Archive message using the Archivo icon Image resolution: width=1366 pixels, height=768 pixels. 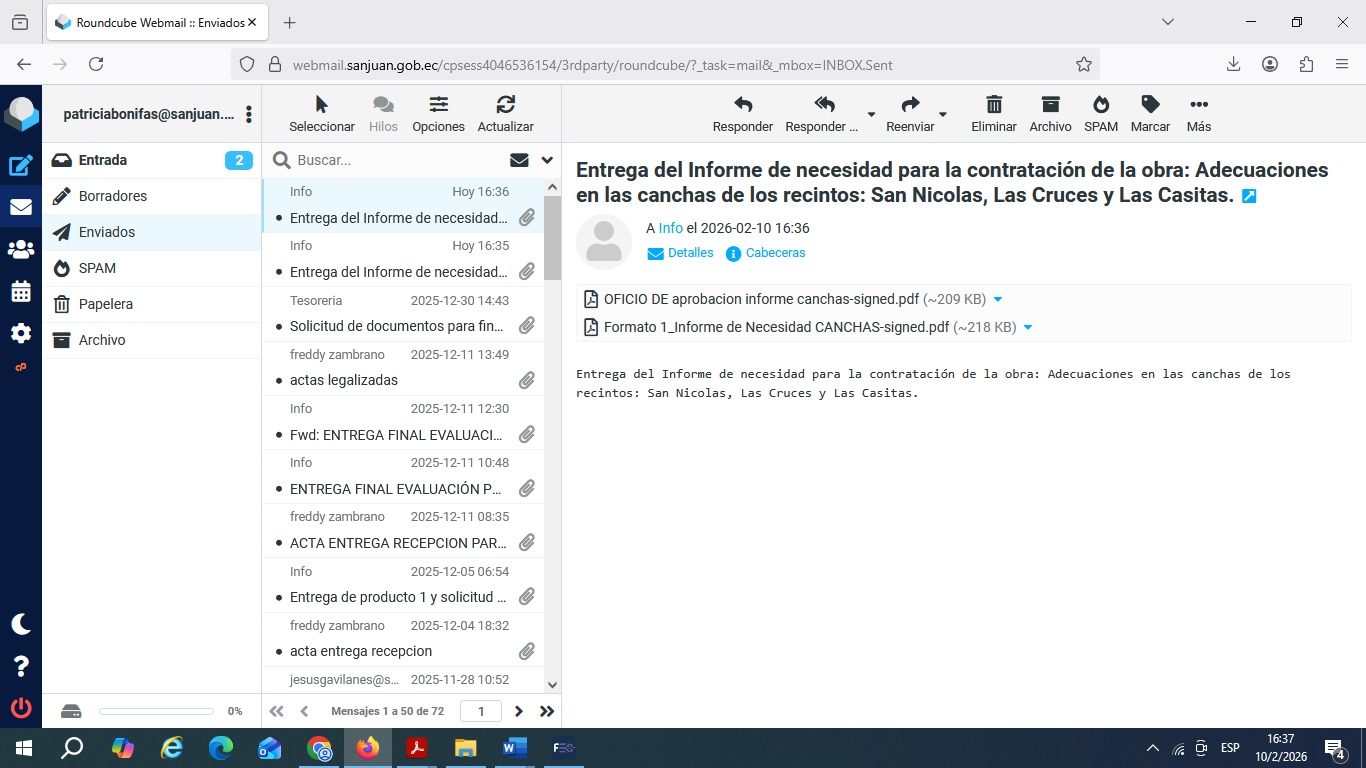point(1050,106)
